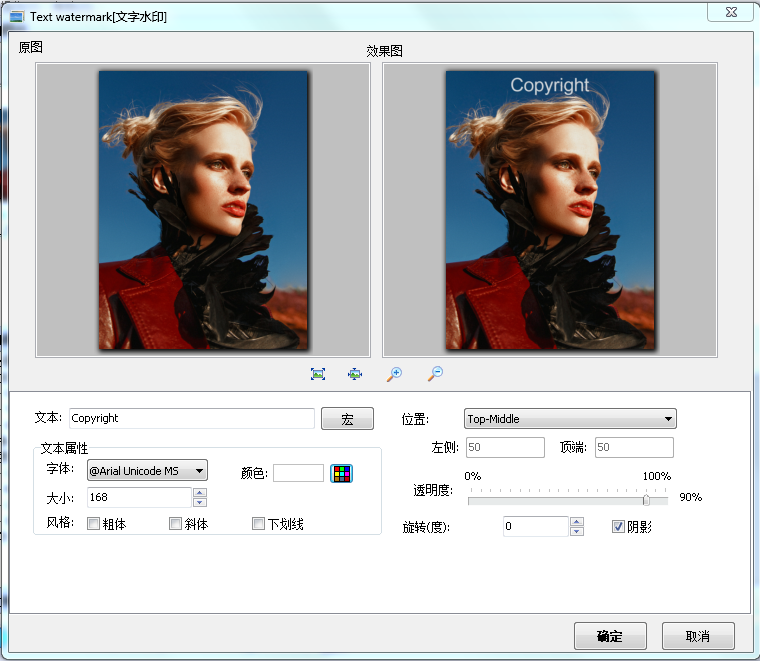760x661 pixels.
Task: Cancel with the 取消 button
Action: tap(698, 636)
